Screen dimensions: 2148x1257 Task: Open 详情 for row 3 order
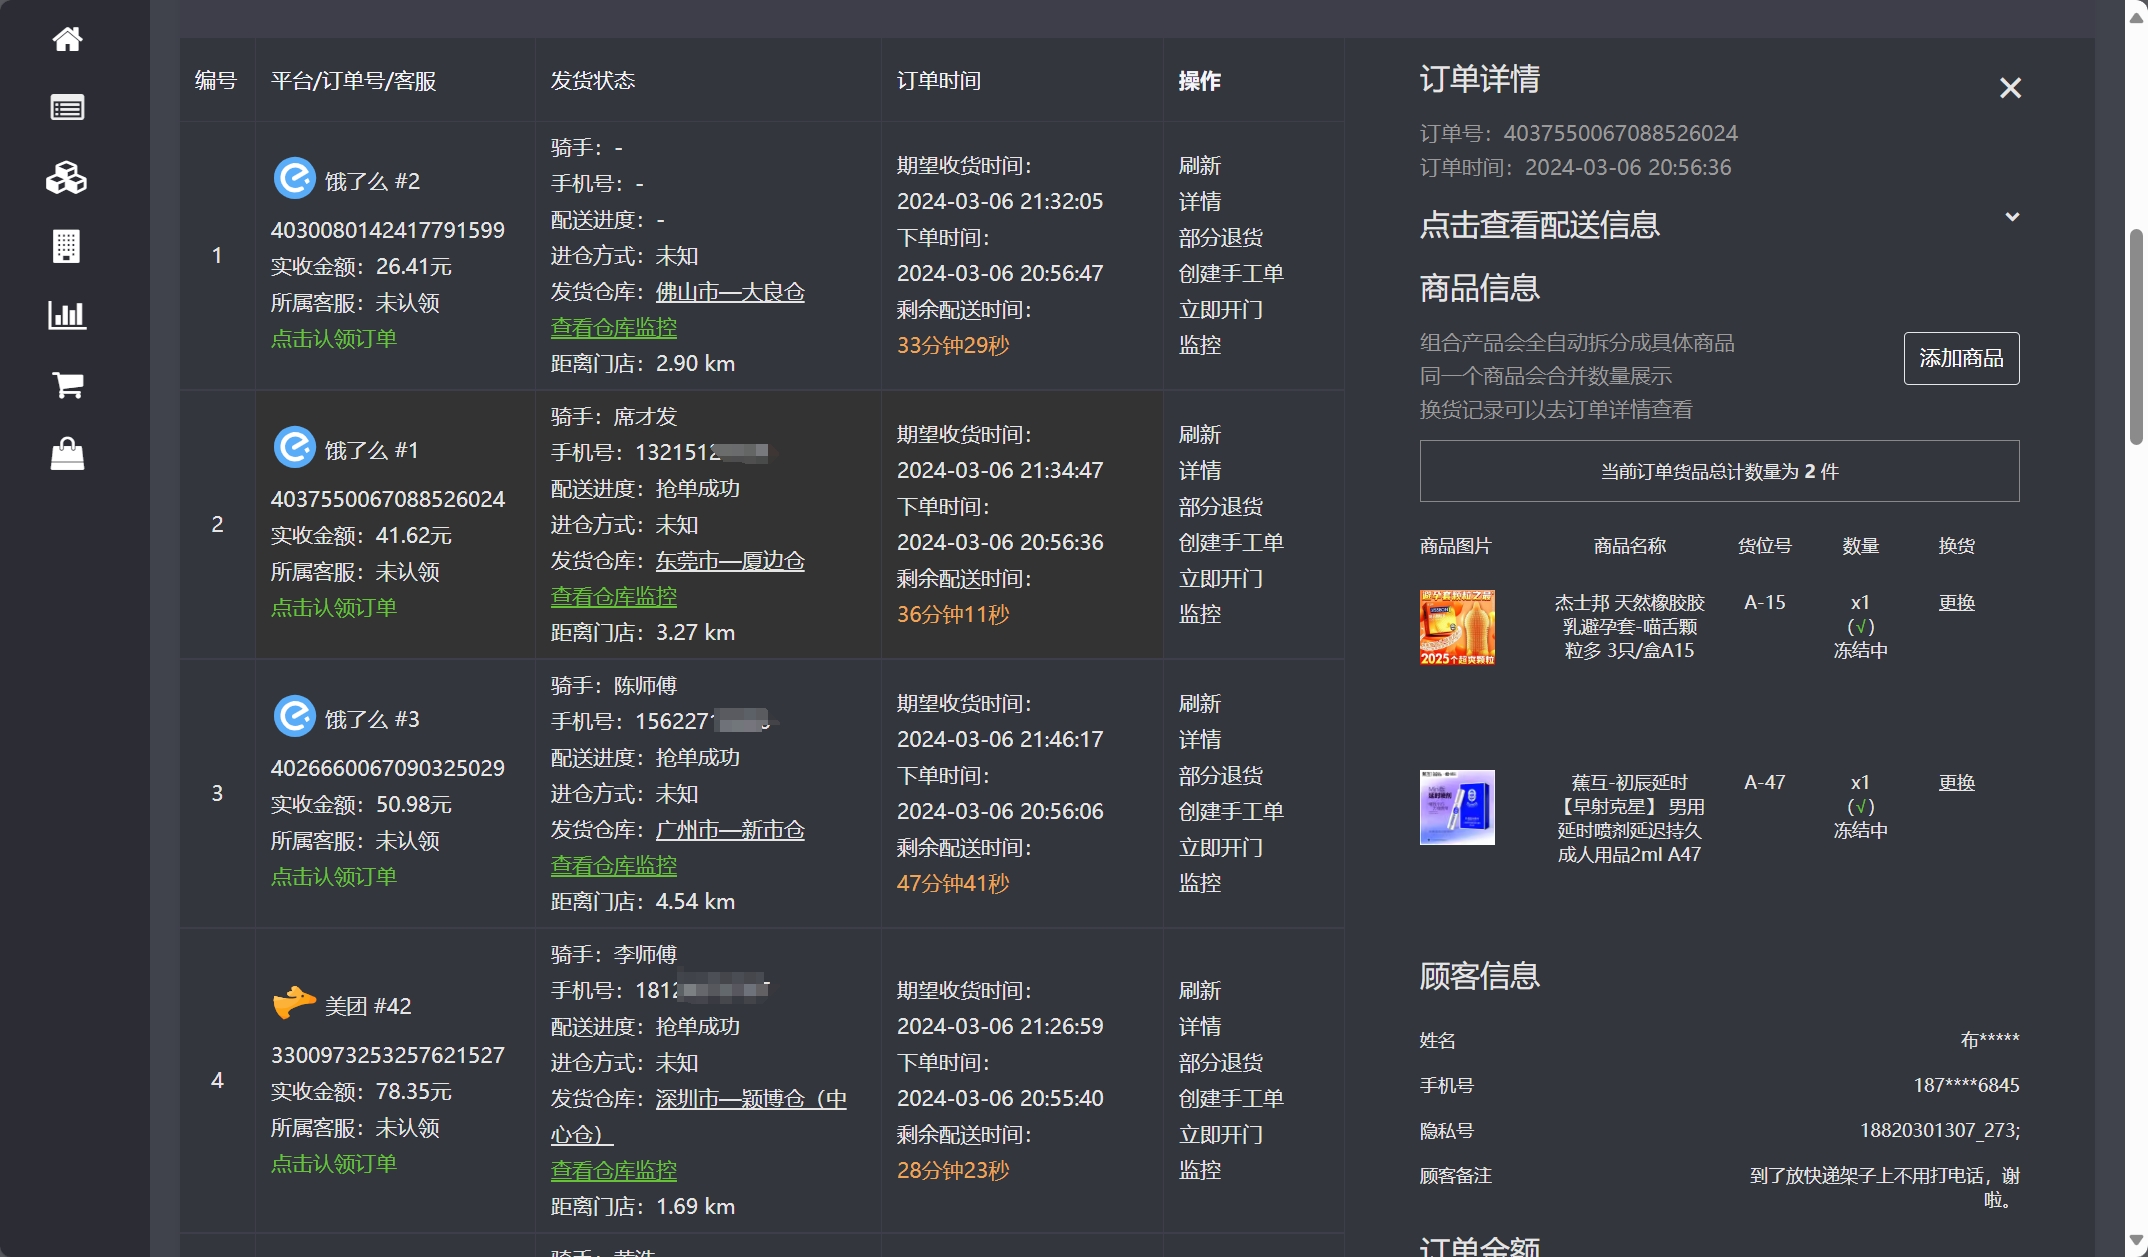coord(1200,740)
